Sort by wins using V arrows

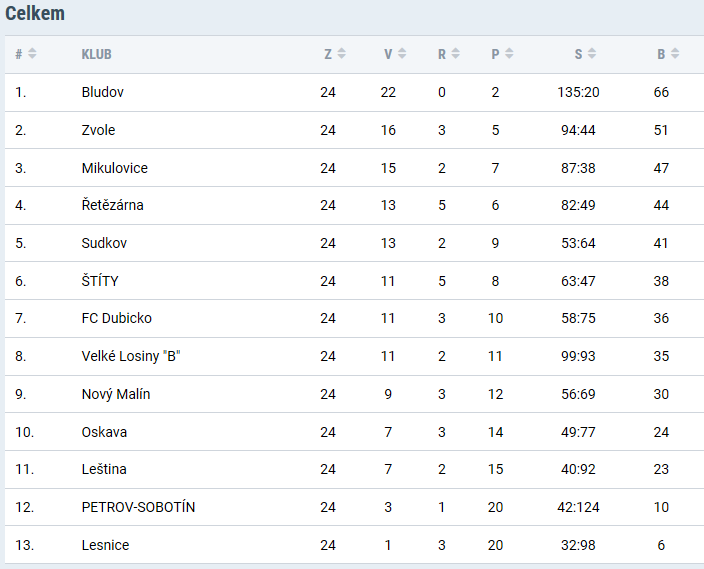click(402, 53)
